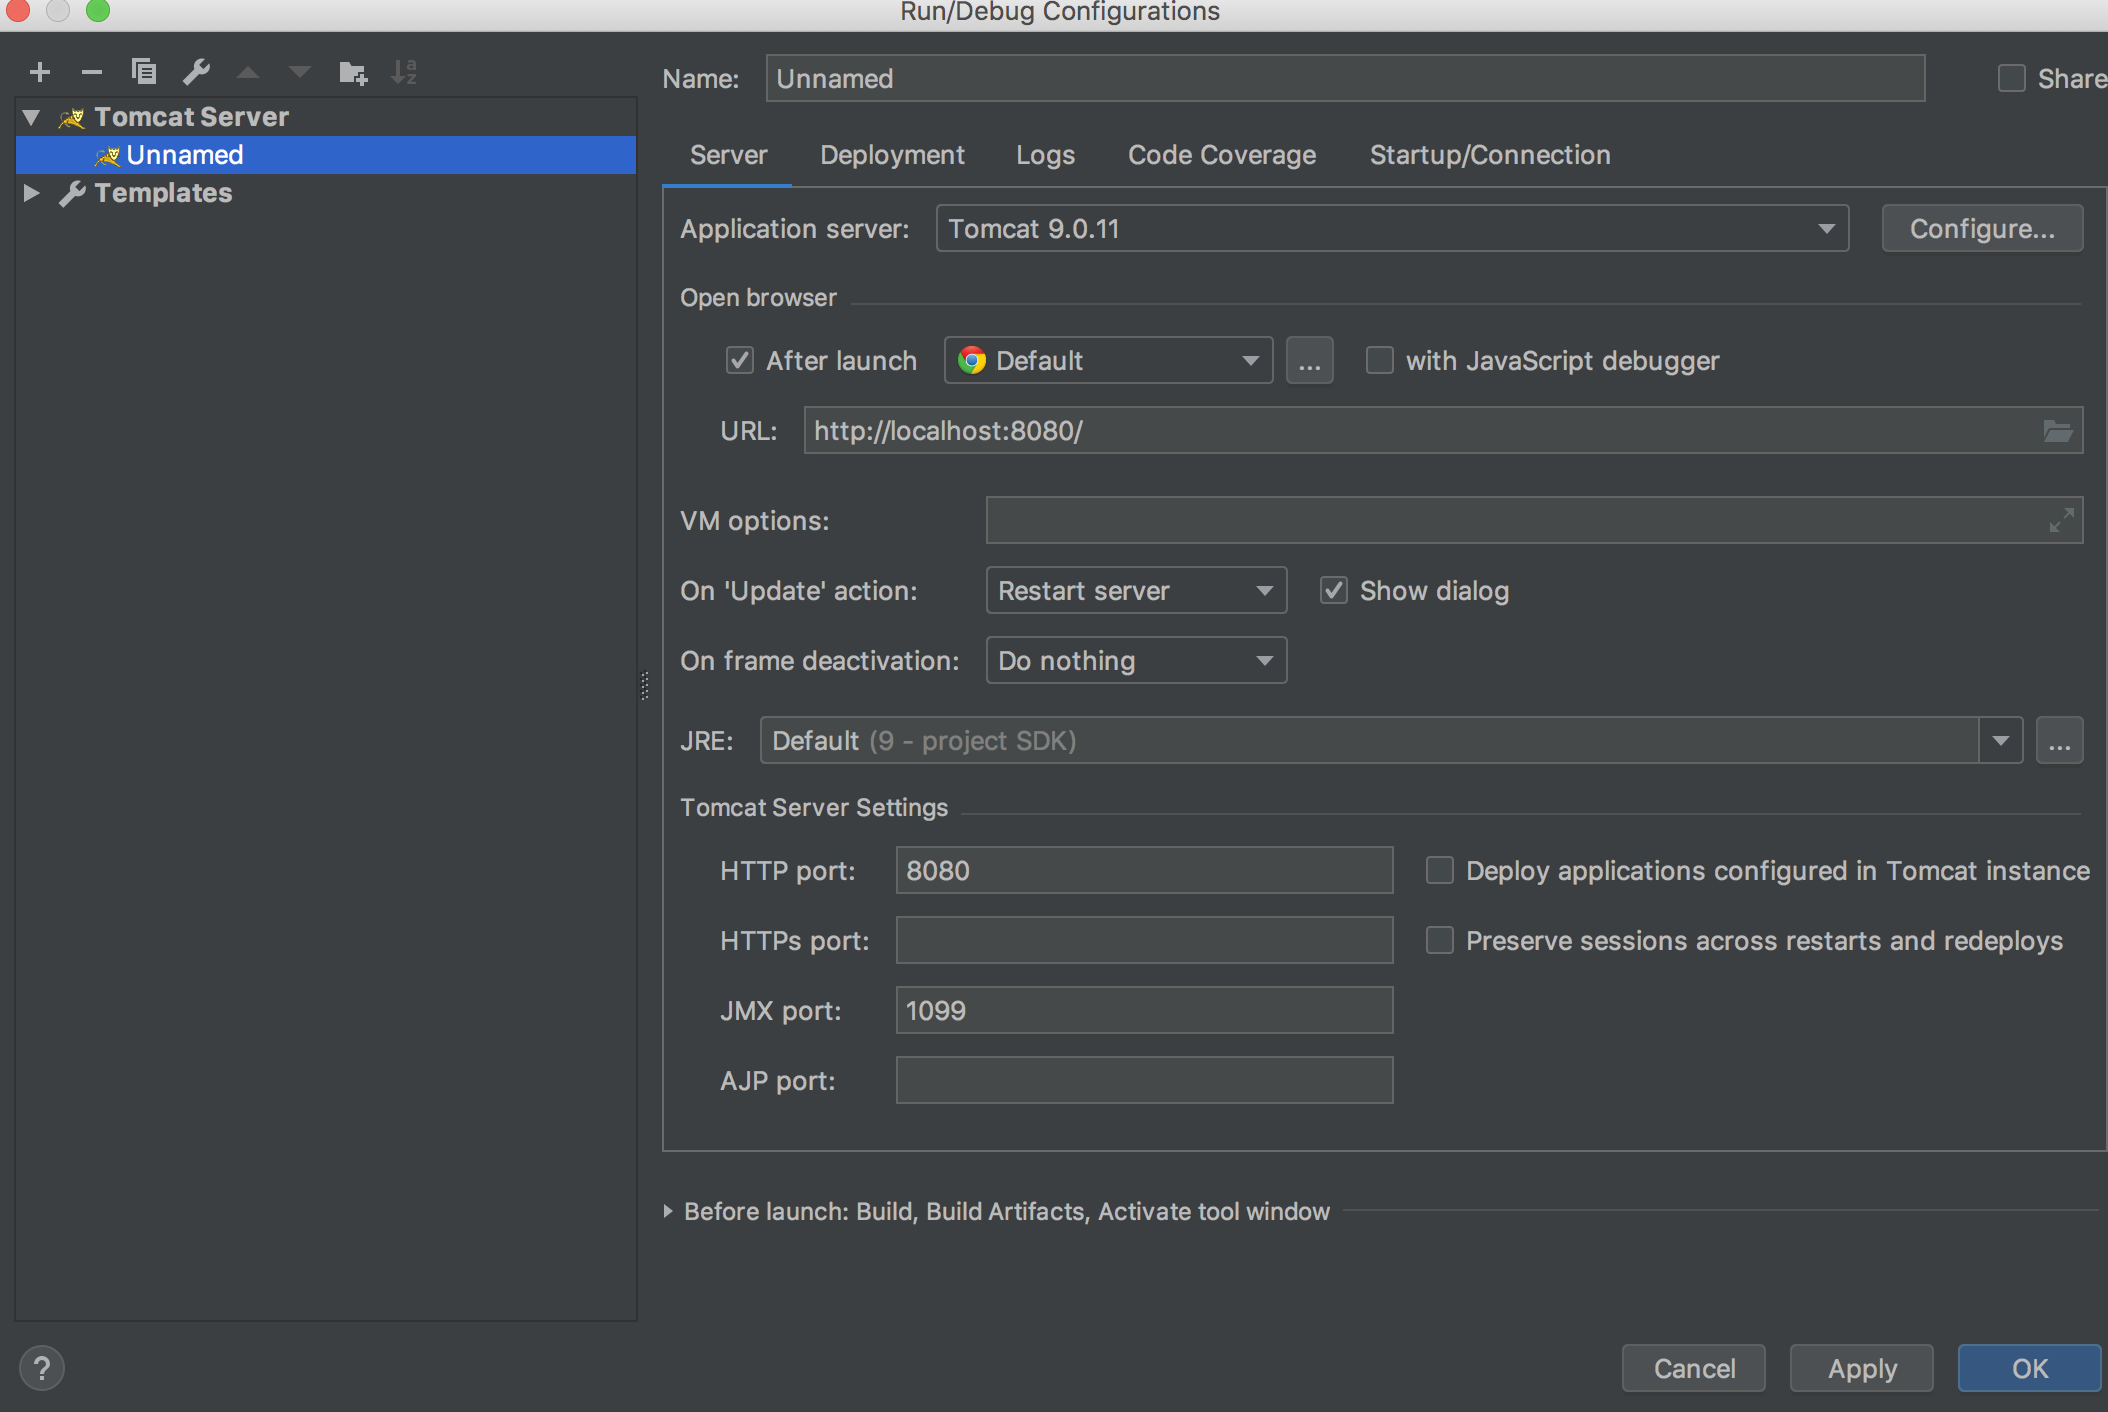This screenshot has height=1412, width=2108.
Task: Click into the HTTPs port field
Action: point(1143,941)
